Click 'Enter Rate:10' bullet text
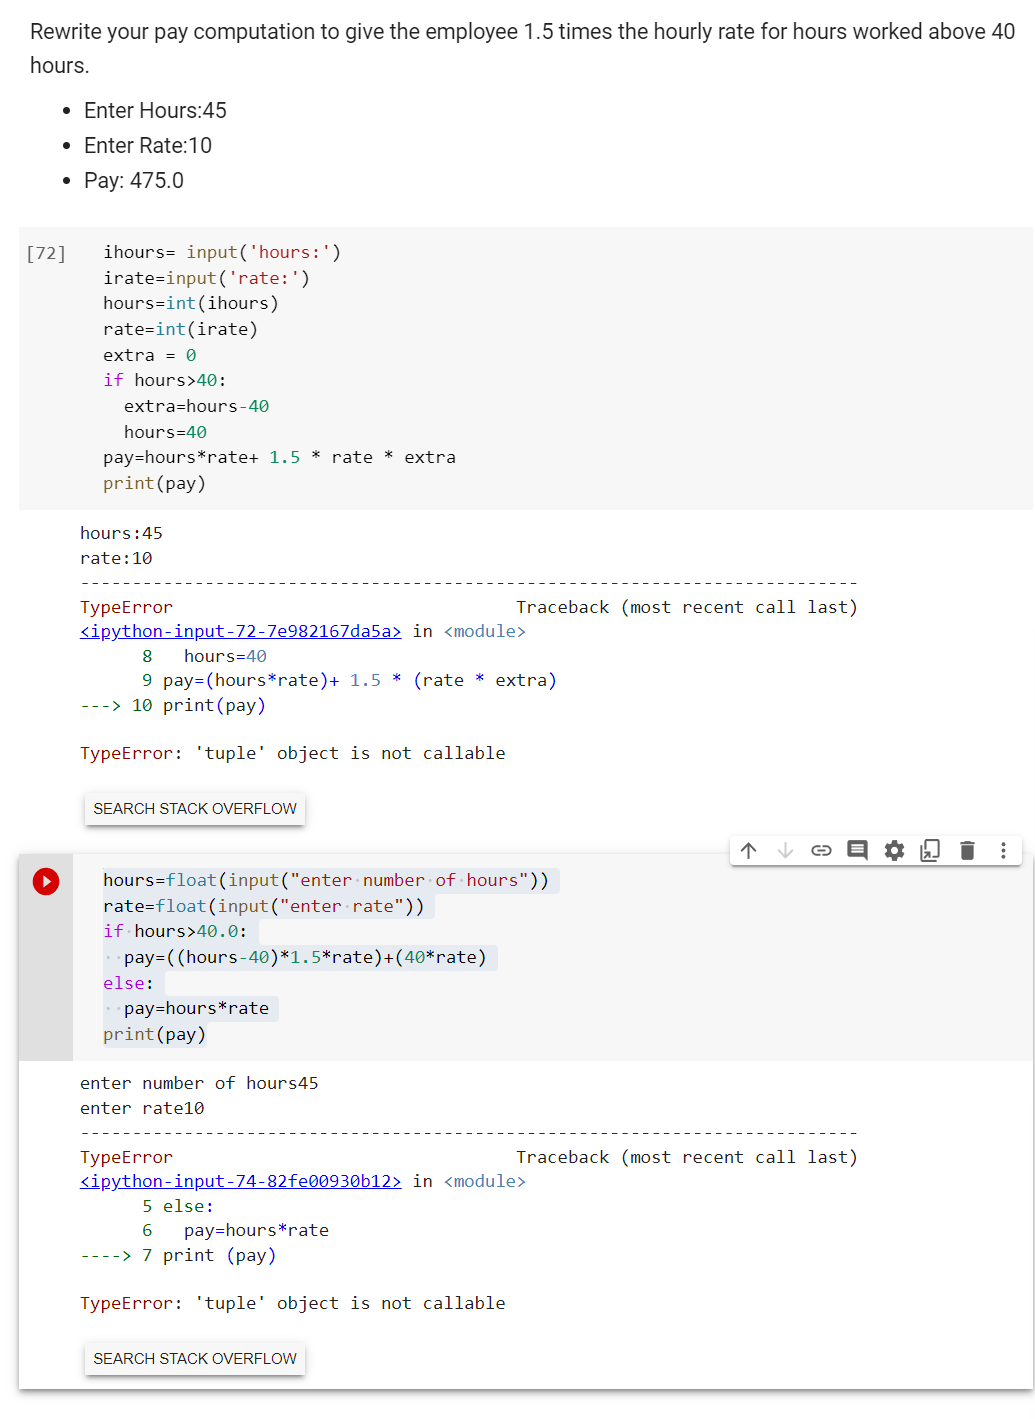Viewport: 1035px width, 1419px height. 148,145
